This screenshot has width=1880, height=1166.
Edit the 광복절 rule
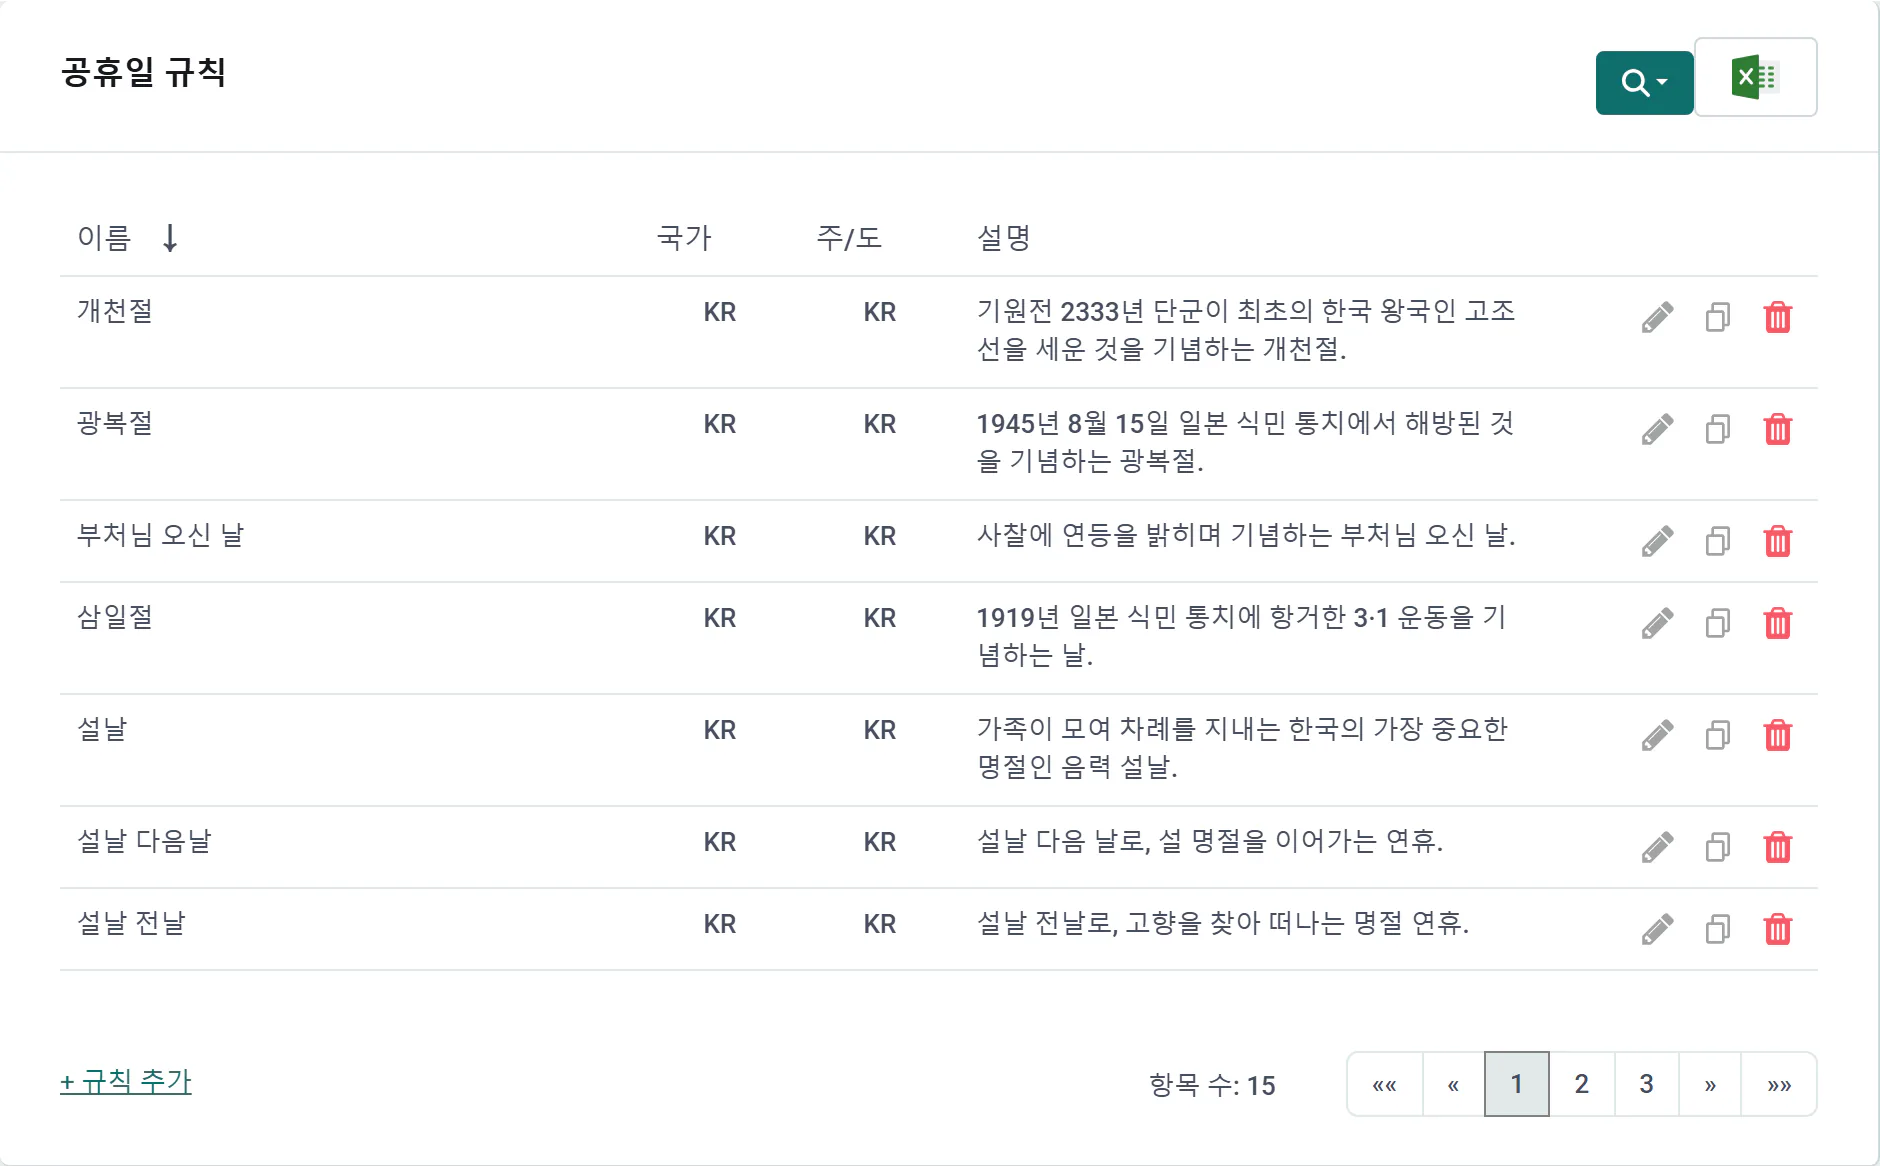1657,429
